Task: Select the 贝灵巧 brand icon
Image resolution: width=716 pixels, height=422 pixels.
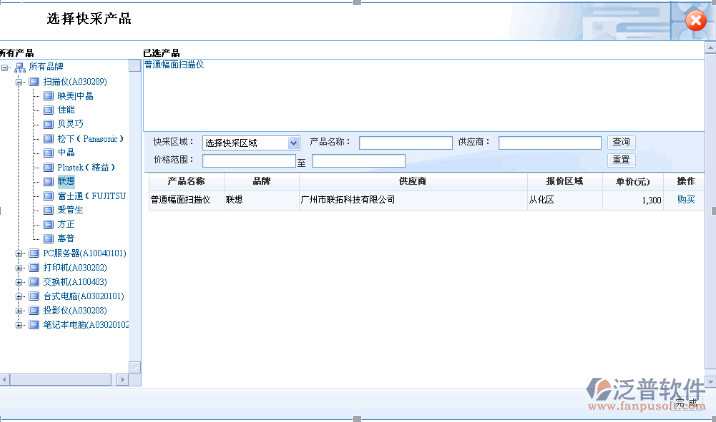Action: pos(48,124)
